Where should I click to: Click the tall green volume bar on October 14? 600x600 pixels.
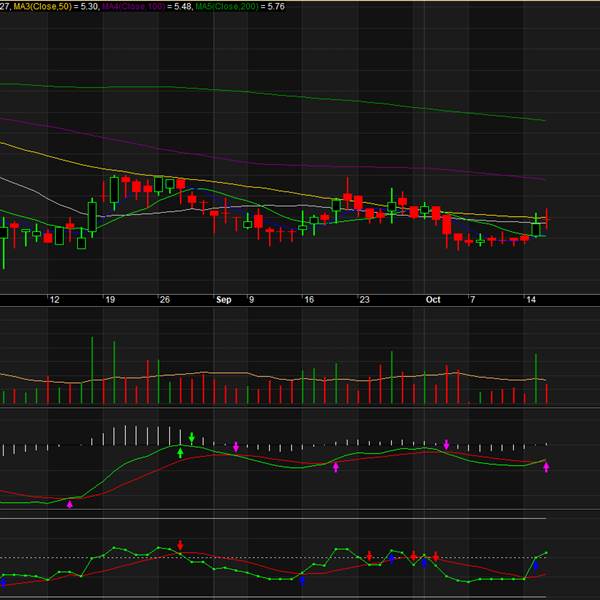pyautogui.click(x=536, y=379)
